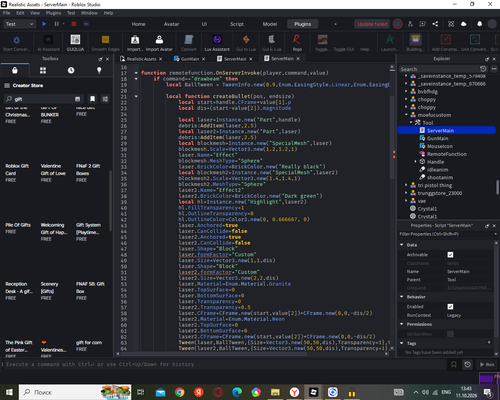
Task: Click the Windows taskbar search box
Action: 75,392
